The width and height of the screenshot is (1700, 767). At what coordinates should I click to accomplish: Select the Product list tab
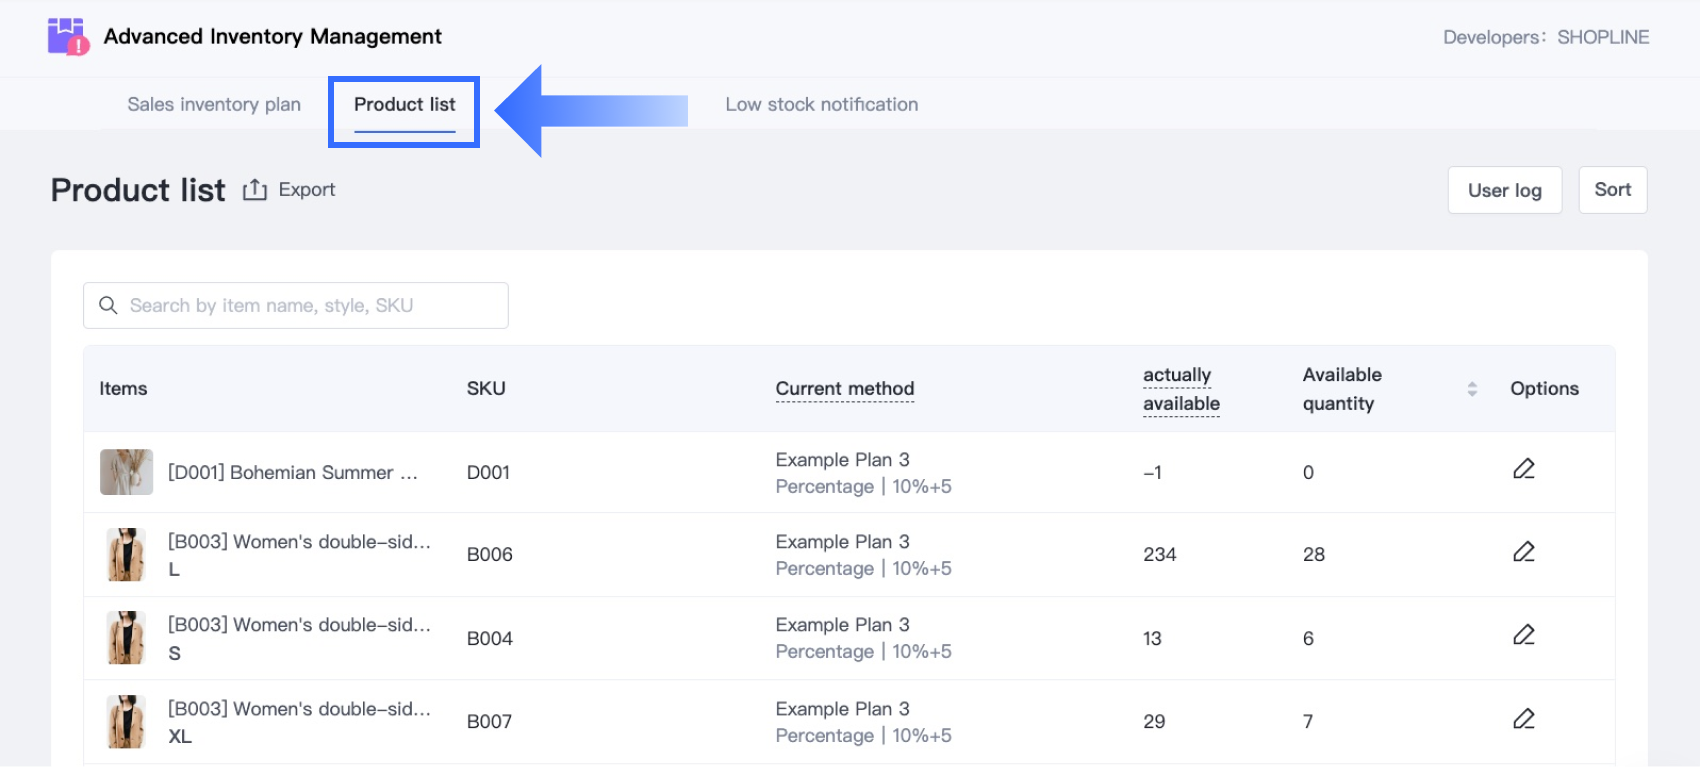coord(404,104)
